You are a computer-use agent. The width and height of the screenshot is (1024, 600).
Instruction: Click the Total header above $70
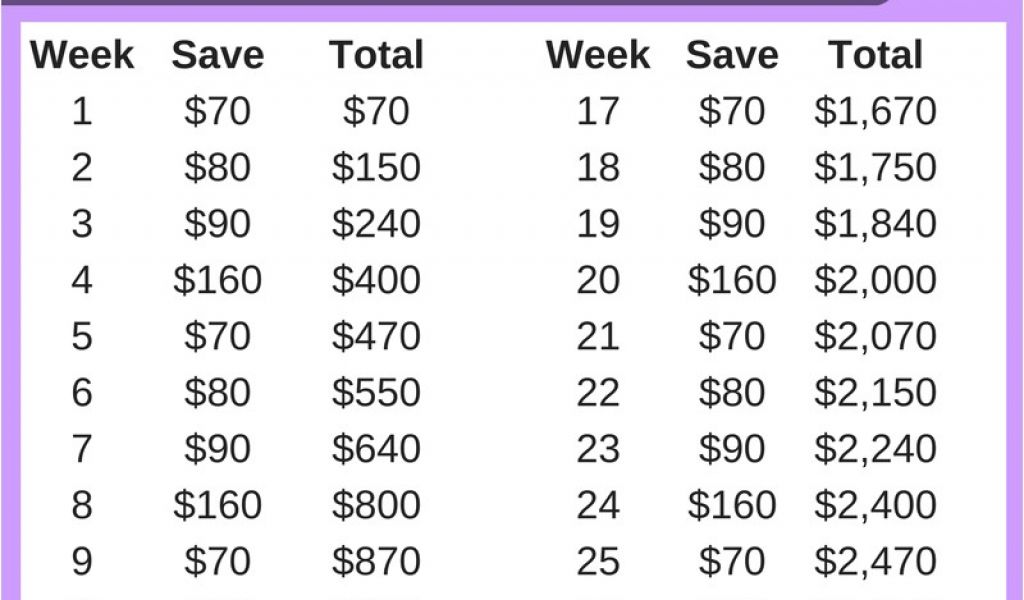(376, 55)
